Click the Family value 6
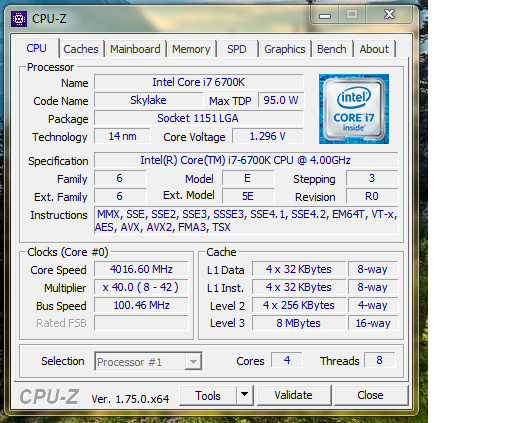 pyautogui.click(x=120, y=178)
